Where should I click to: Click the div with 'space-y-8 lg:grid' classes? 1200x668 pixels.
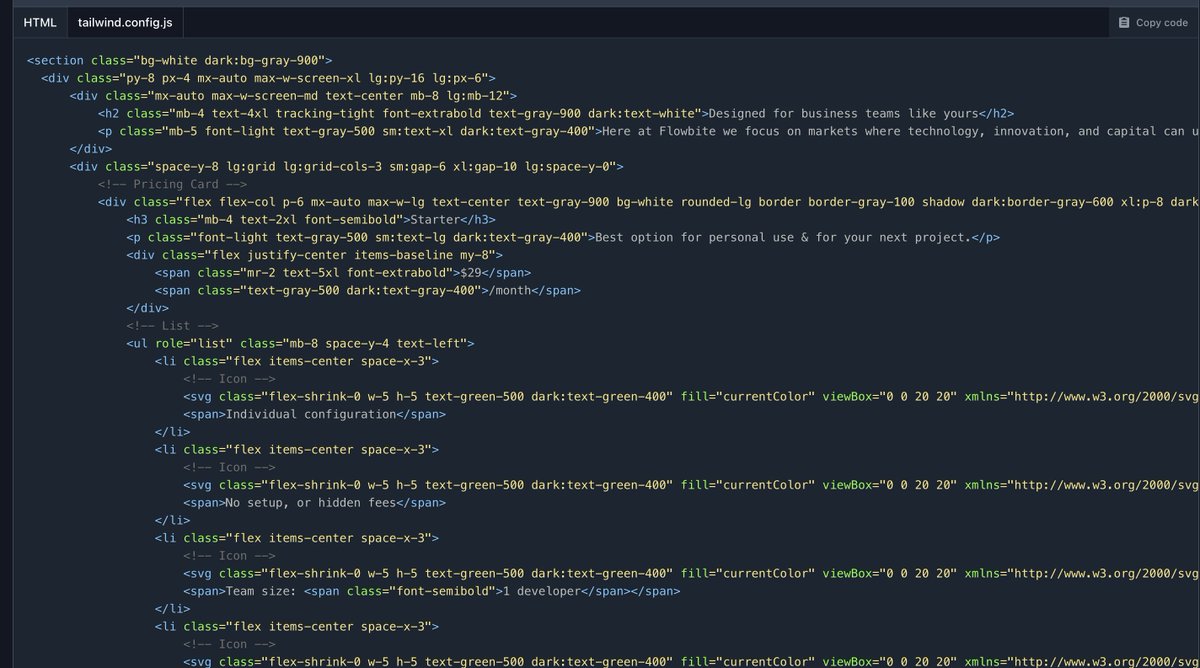pos(347,166)
